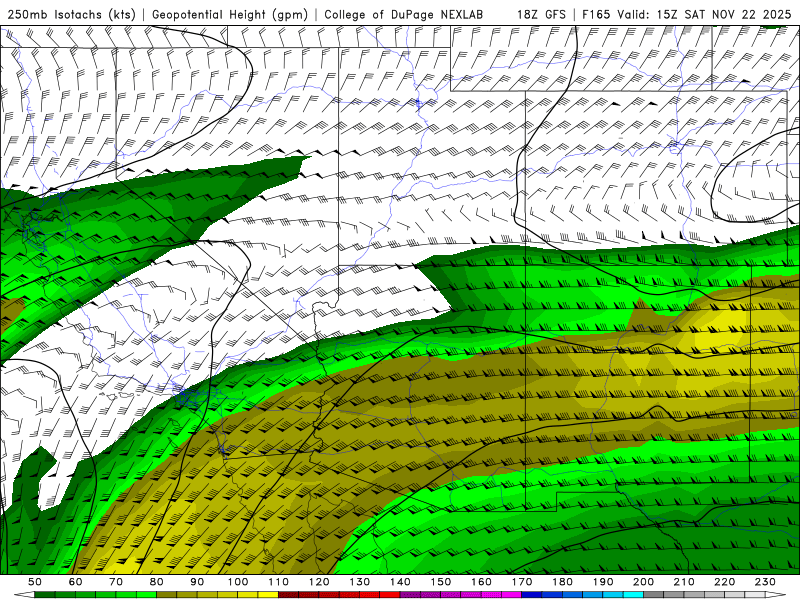Image resolution: width=800 pixels, height=600 pixels.
Task: Click the dark red swatch starting at 110
Action: tap(288, 595)
